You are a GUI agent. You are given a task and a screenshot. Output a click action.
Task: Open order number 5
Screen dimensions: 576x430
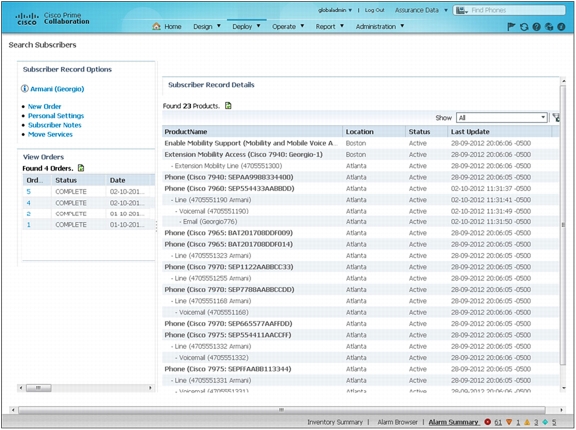click(29, 192)
